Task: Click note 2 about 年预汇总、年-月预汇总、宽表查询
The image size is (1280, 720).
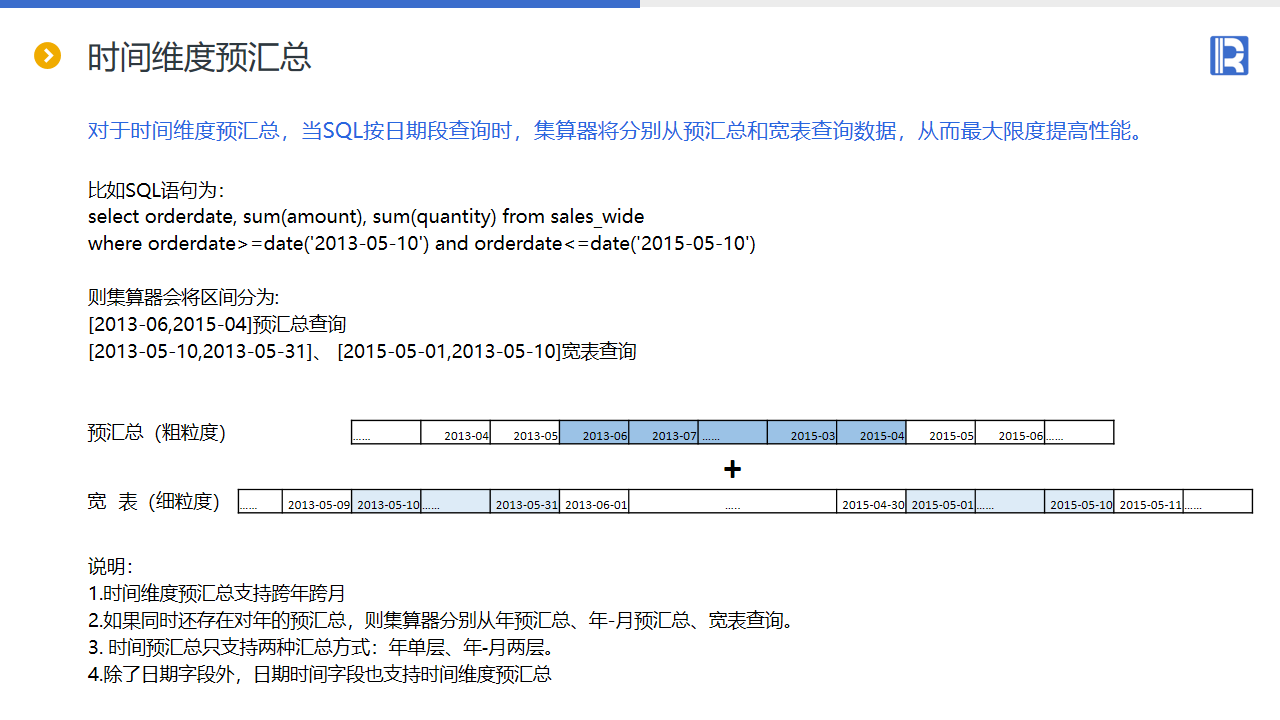Action: point(442,621)
